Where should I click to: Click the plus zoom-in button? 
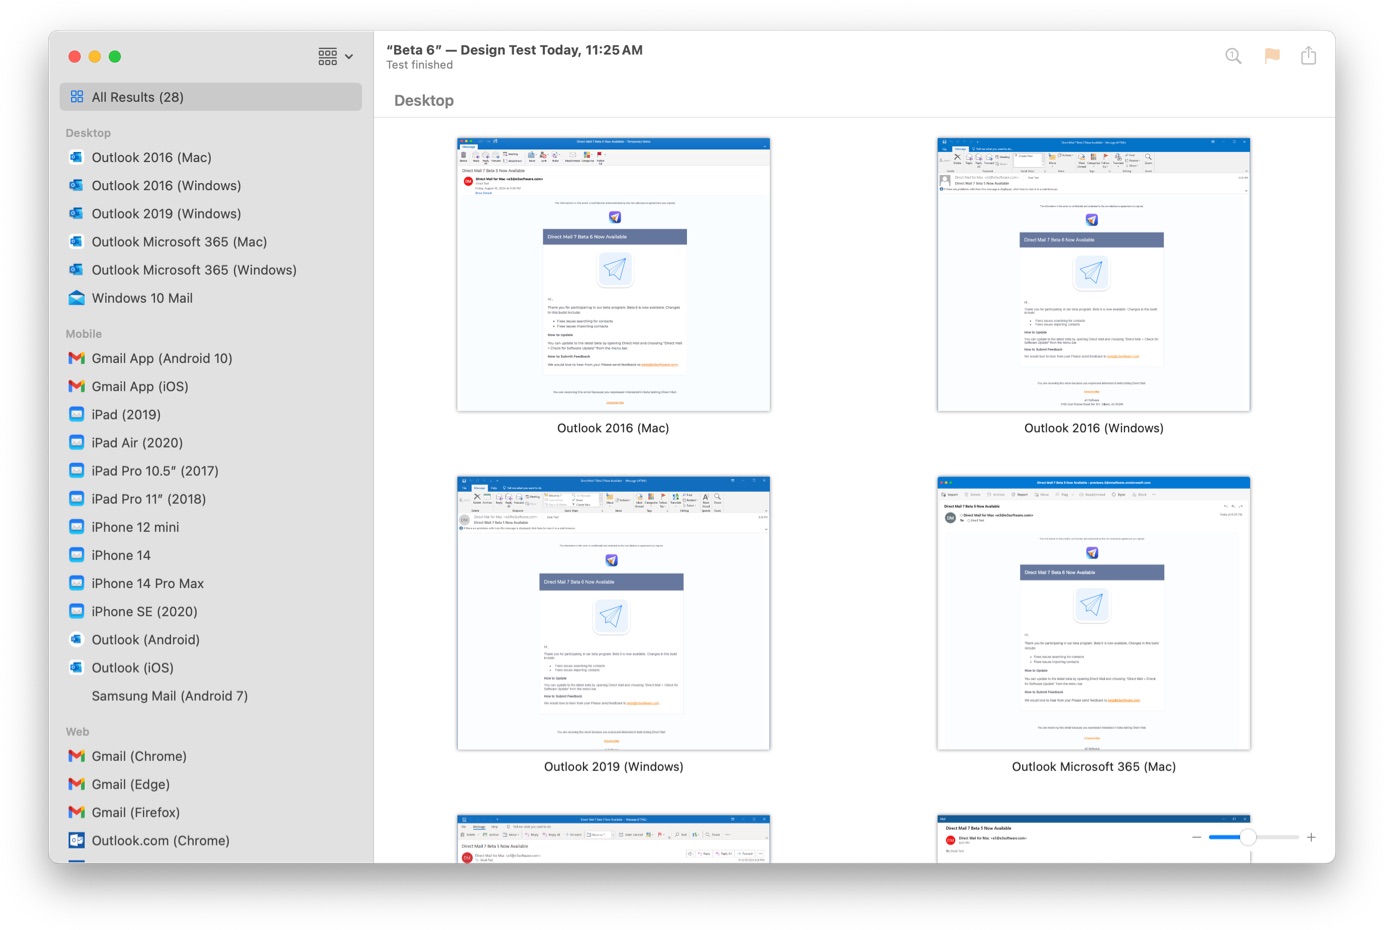1311,837
